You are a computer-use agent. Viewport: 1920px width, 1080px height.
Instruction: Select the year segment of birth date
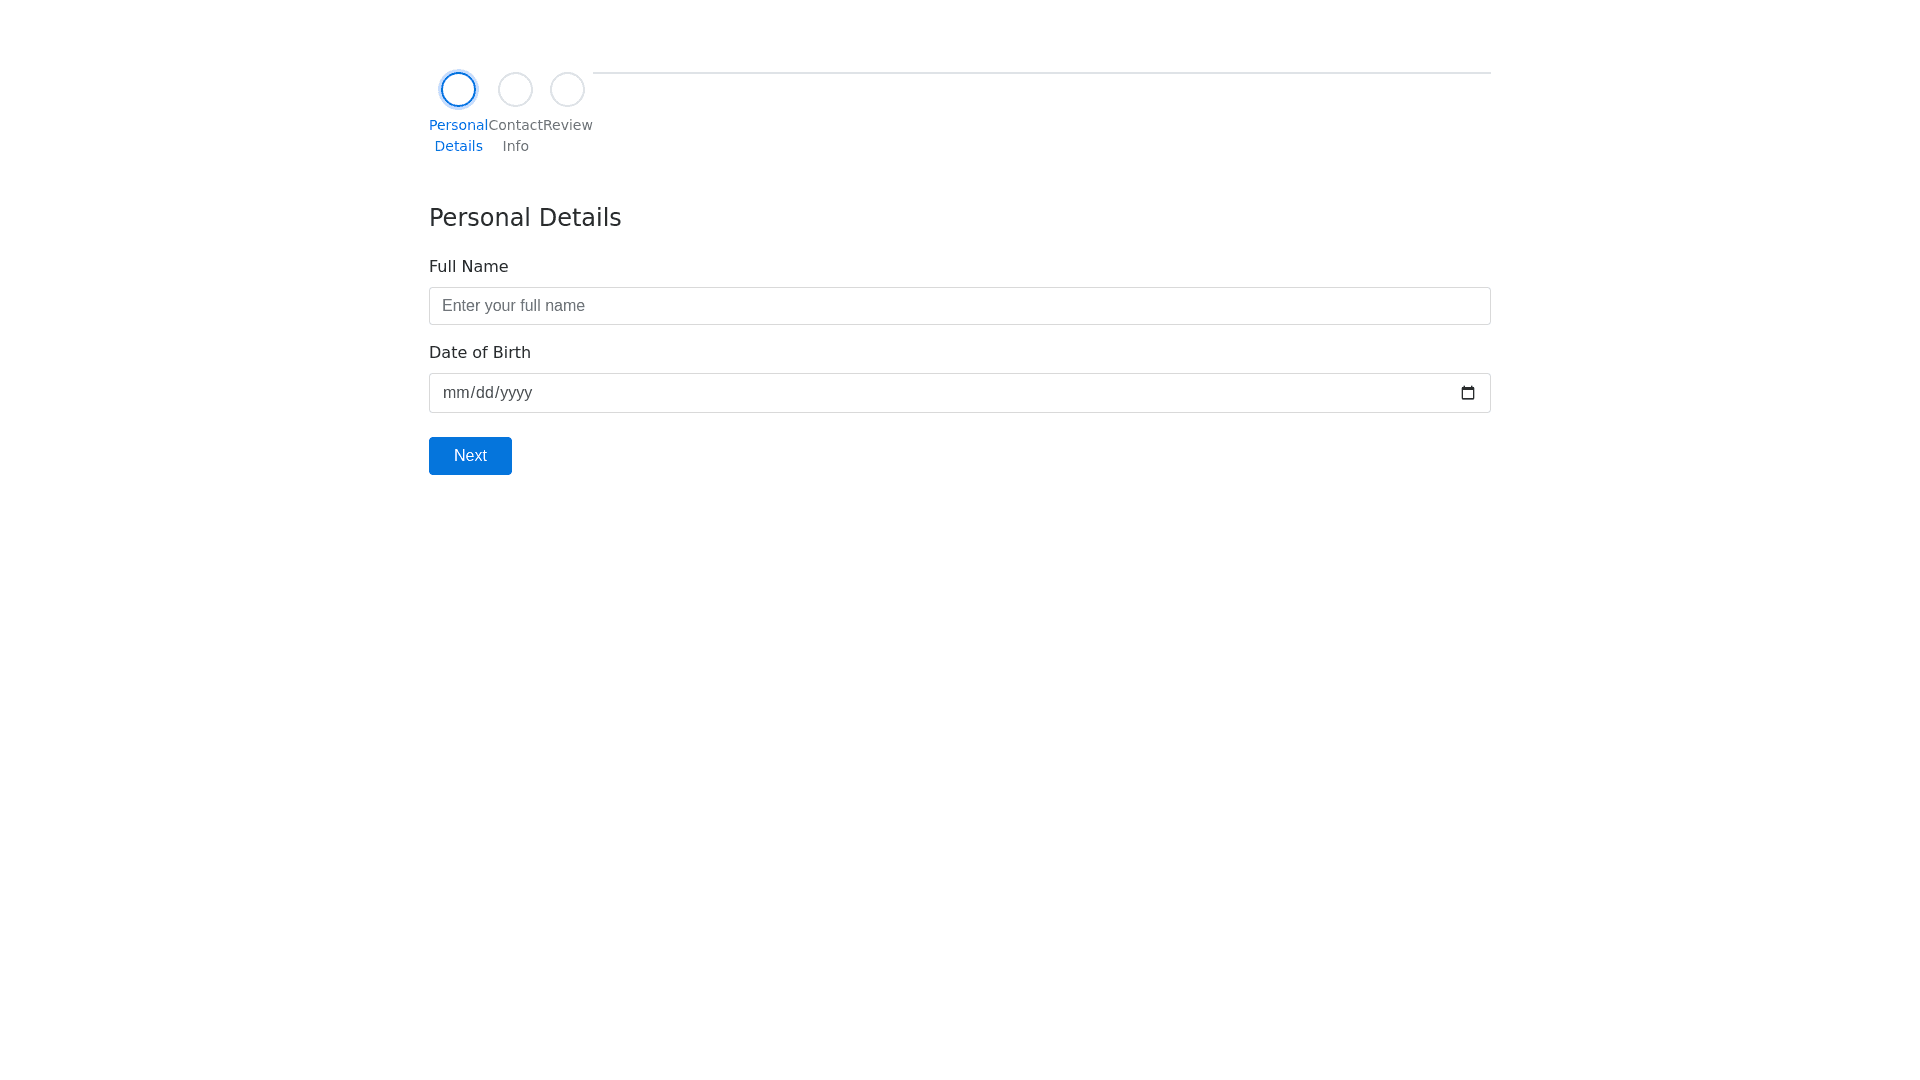[x=515, y=393]
